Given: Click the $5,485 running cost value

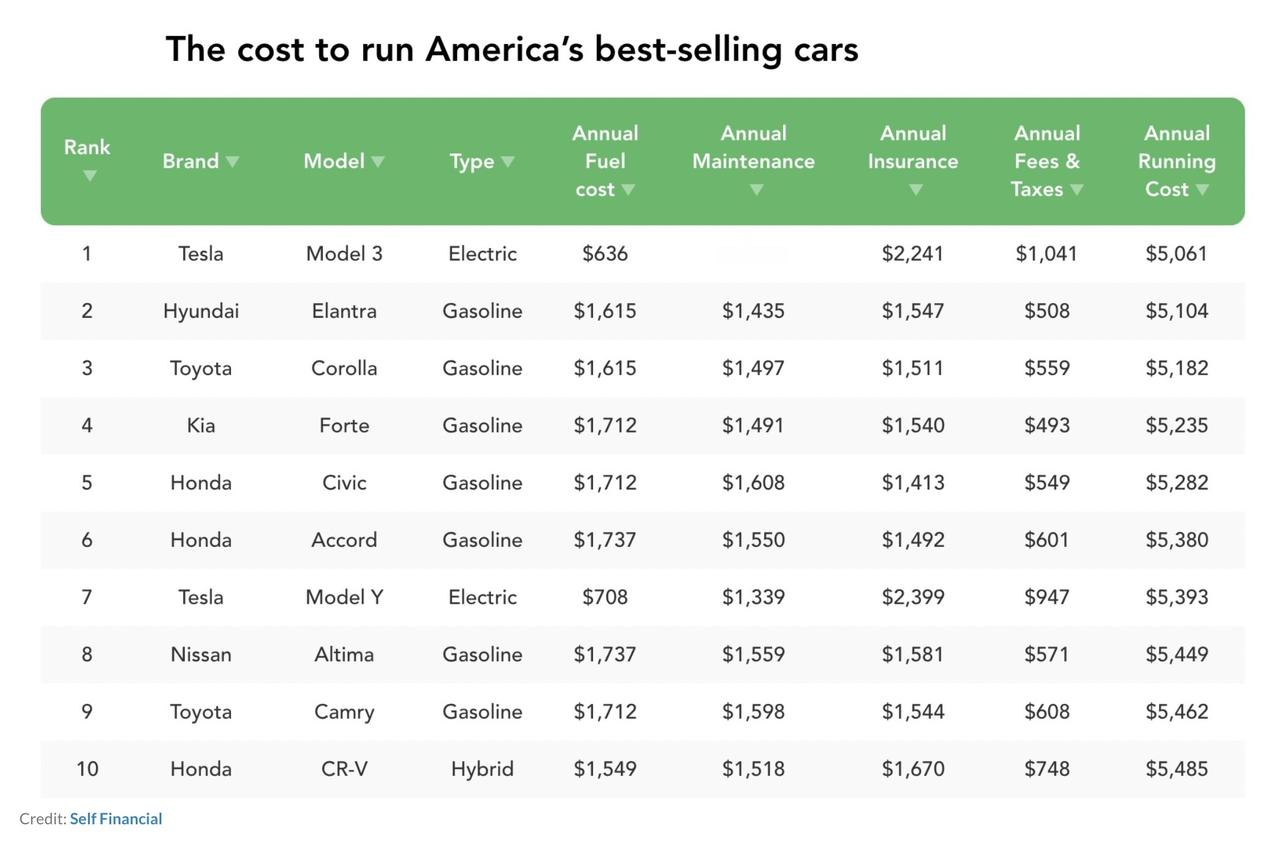Looking at the screenshot, I should [1176, 769].
